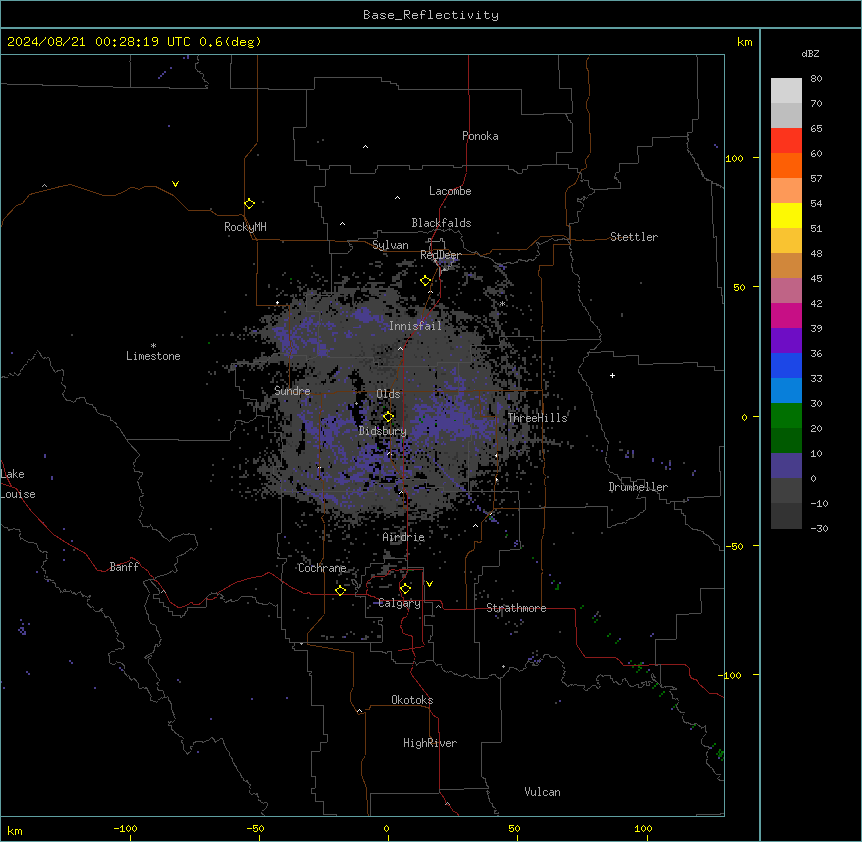Click the Calgary city label
This screenshot has height=842, width=862.
400,603
